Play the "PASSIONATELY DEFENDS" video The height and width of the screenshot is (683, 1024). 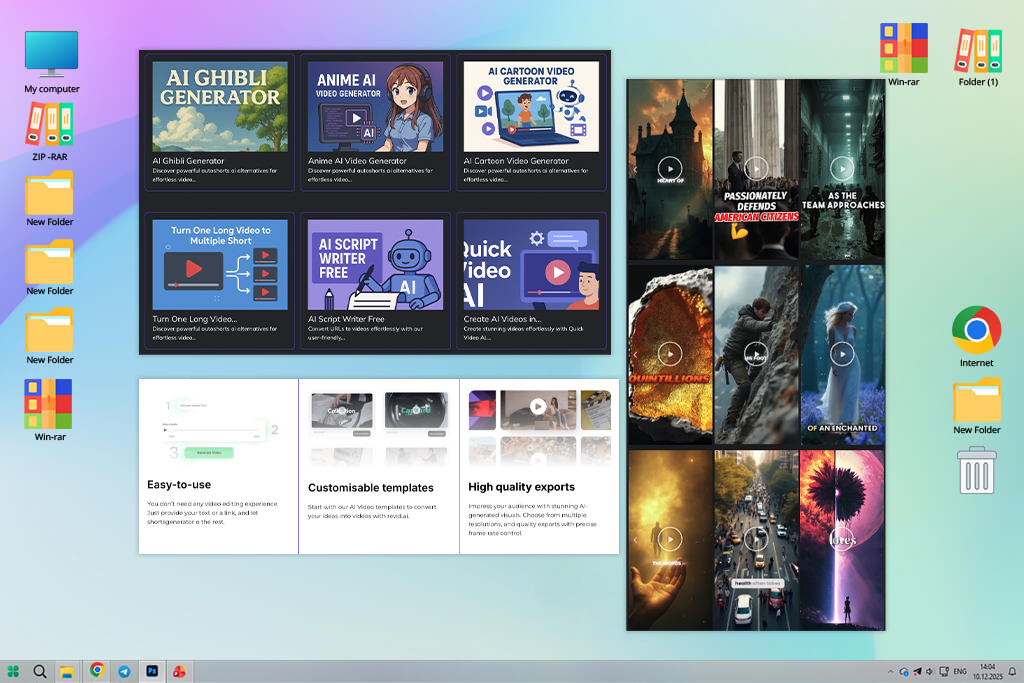(756, 168)
